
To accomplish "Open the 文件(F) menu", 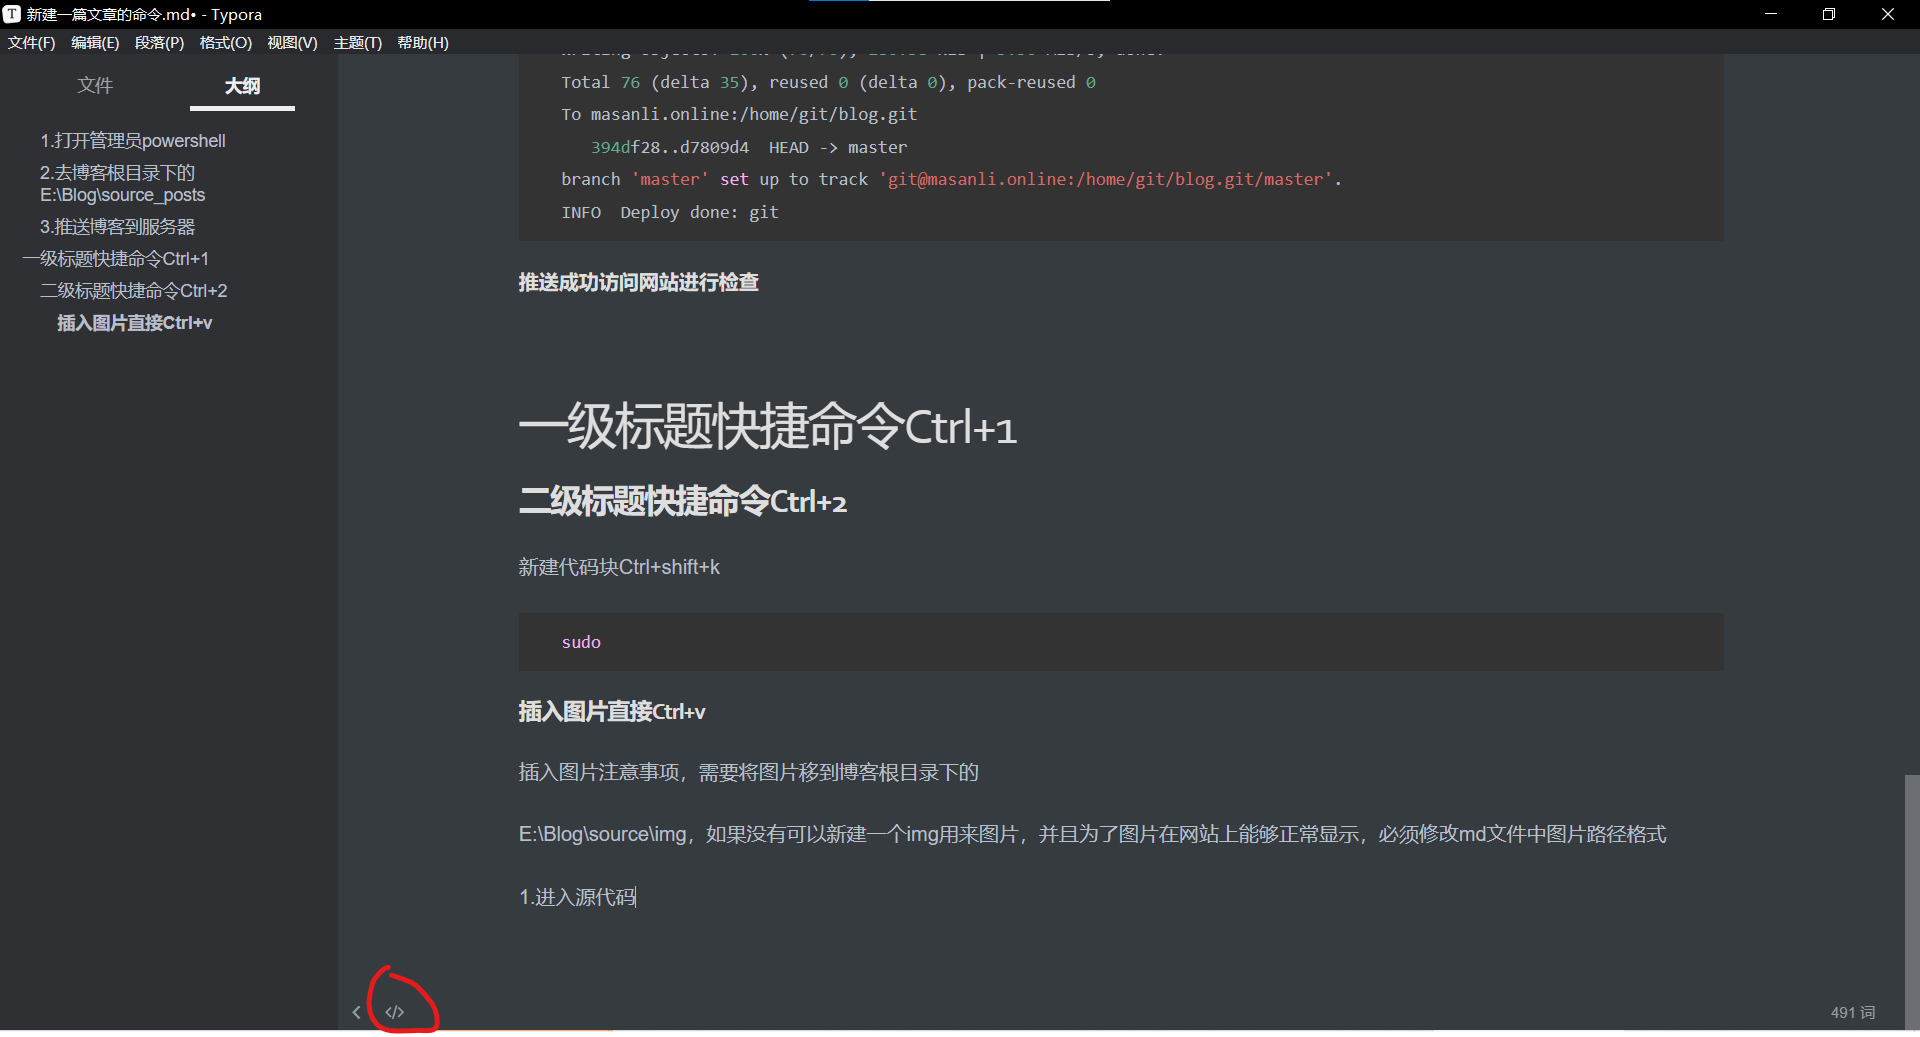I will [31, 43].
